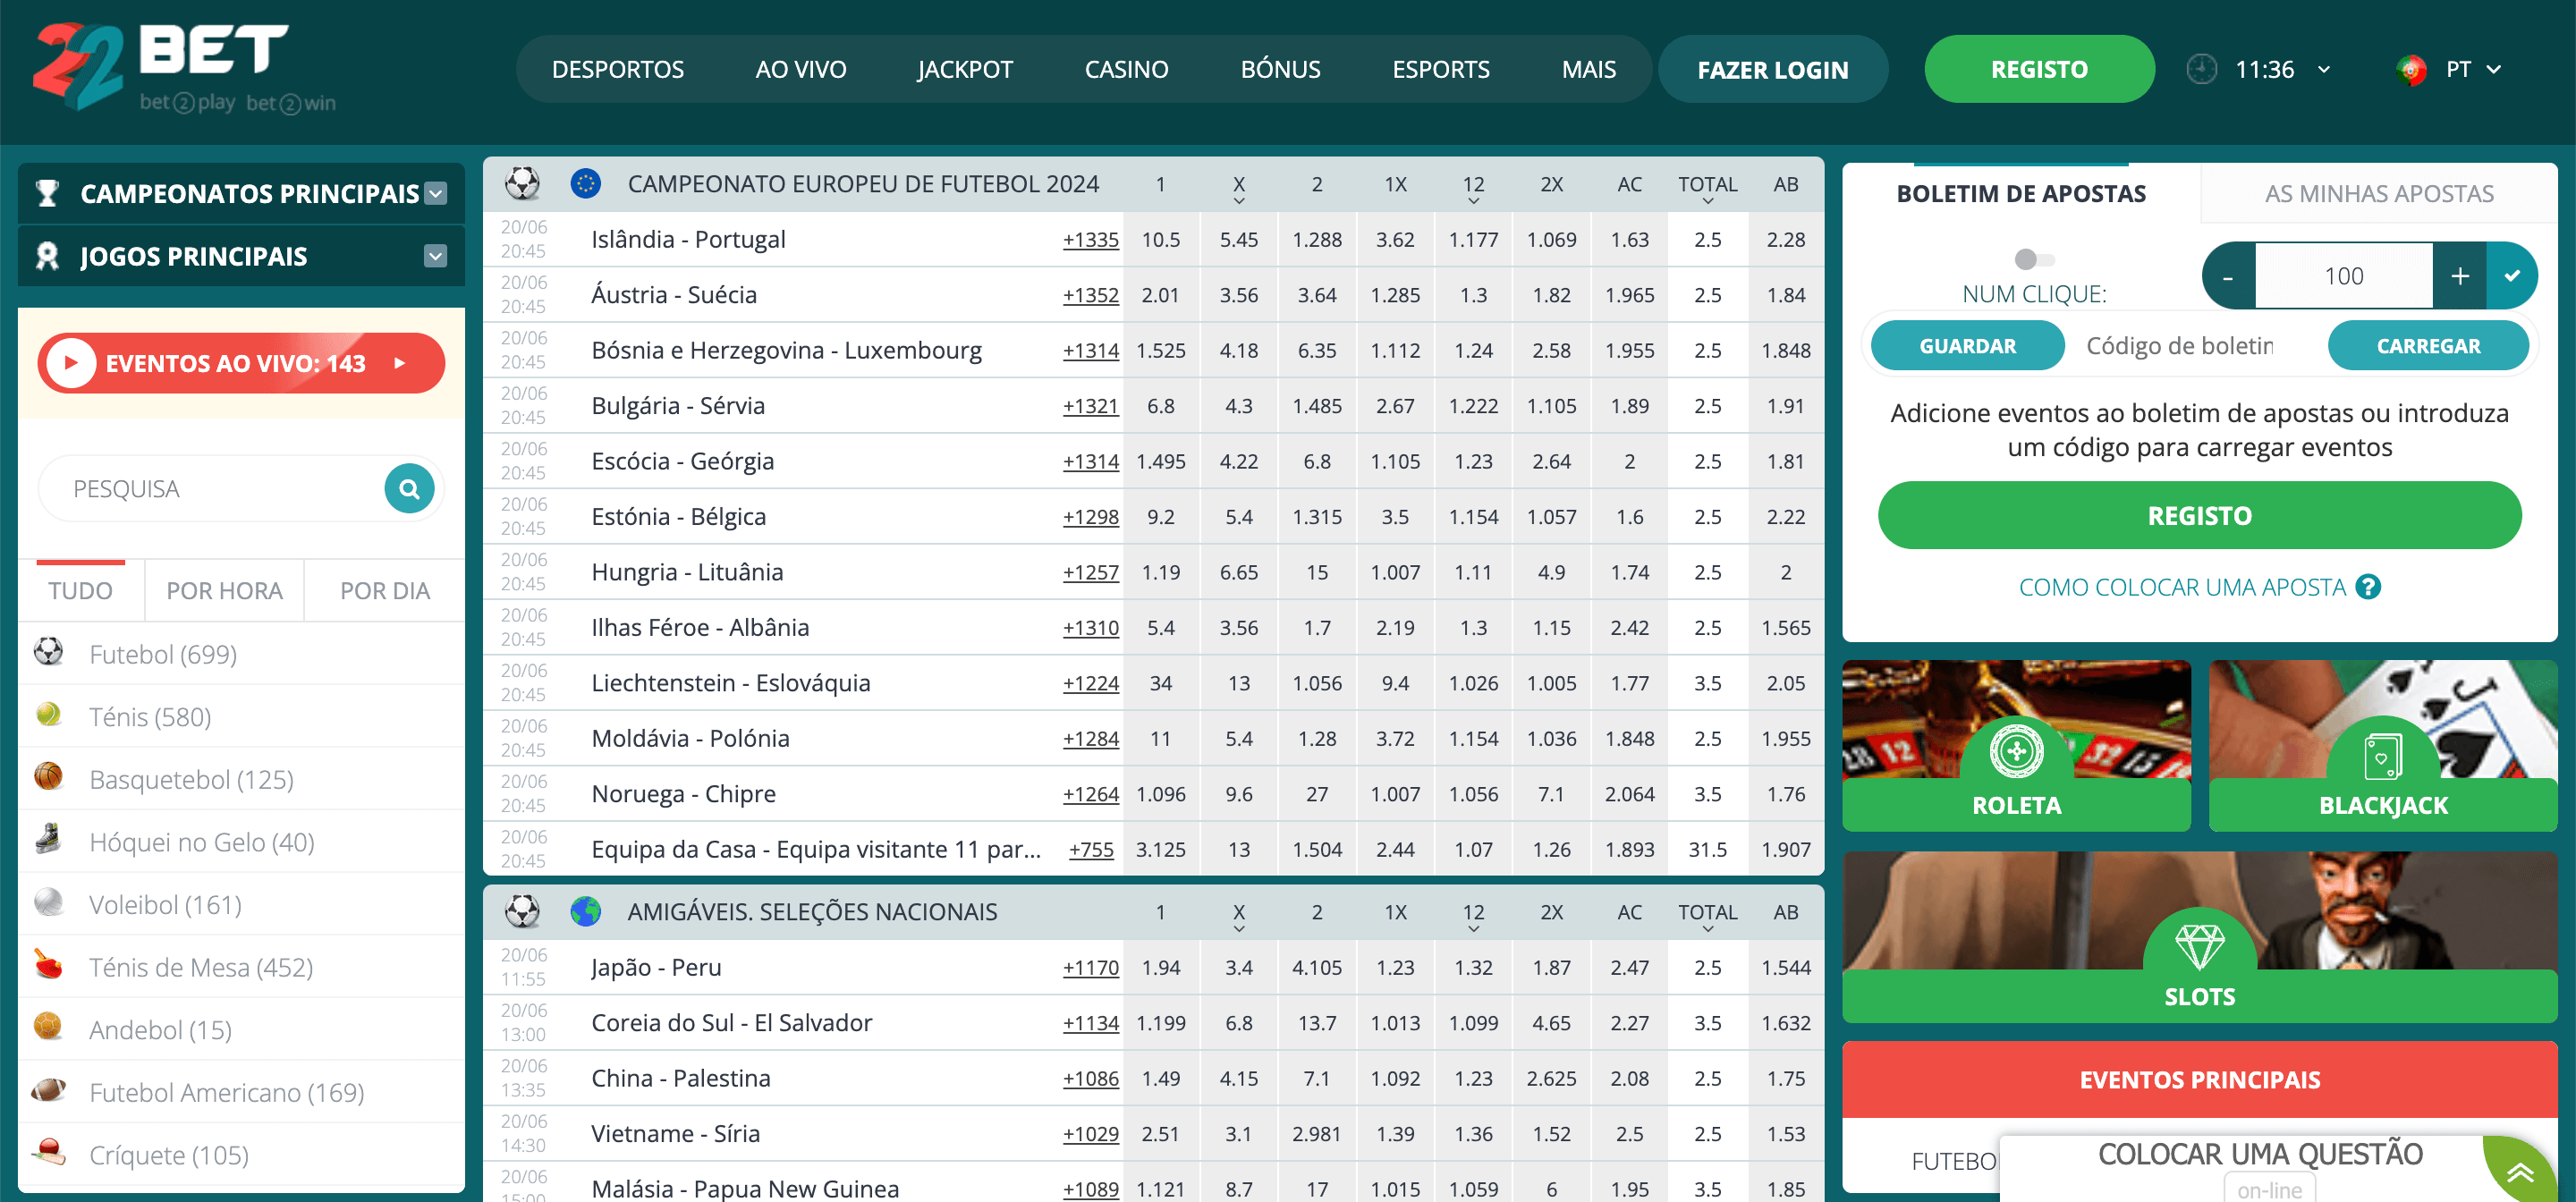Image resolution: width=2576 pixels, height=1202 pixels.
Task: Expand Jogos Principais section
Action: click(435, 256)
